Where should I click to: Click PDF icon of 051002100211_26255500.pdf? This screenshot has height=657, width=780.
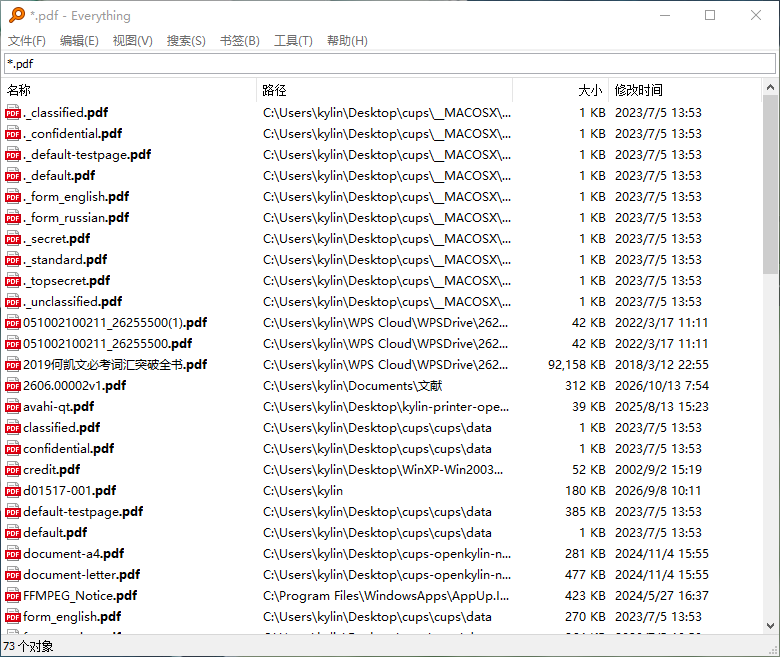pos(13,344)
